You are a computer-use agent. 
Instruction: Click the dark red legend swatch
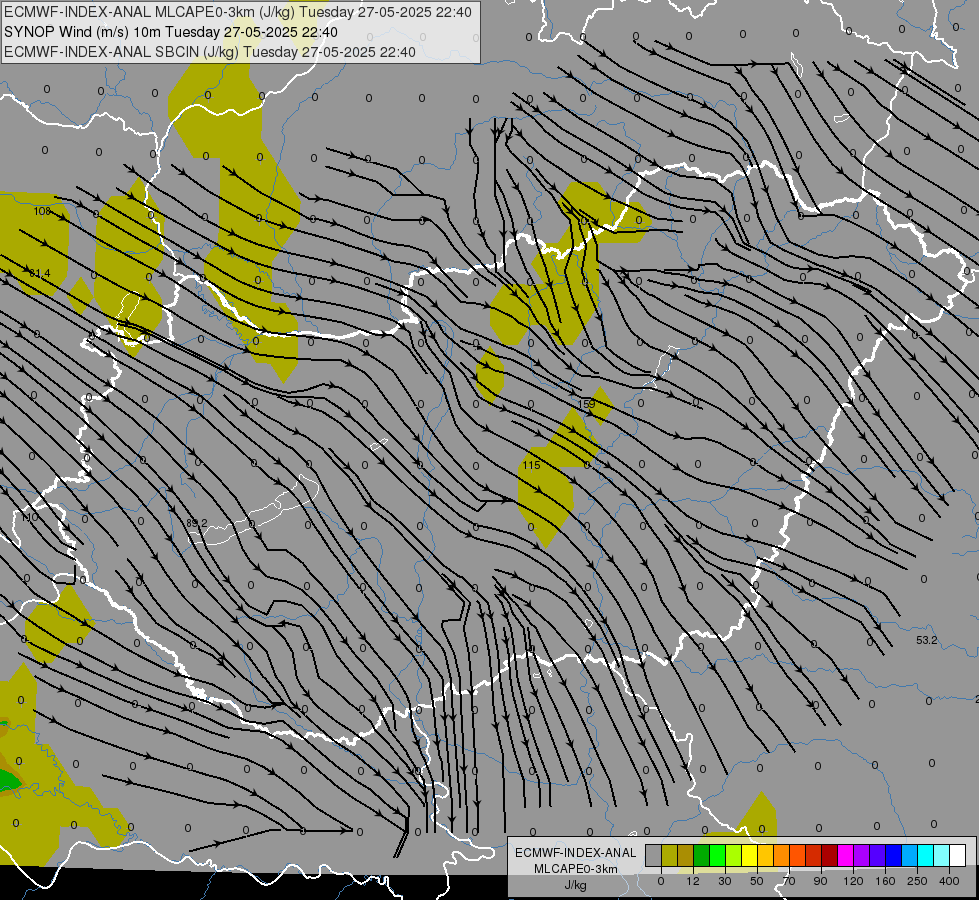click(829, 855)
